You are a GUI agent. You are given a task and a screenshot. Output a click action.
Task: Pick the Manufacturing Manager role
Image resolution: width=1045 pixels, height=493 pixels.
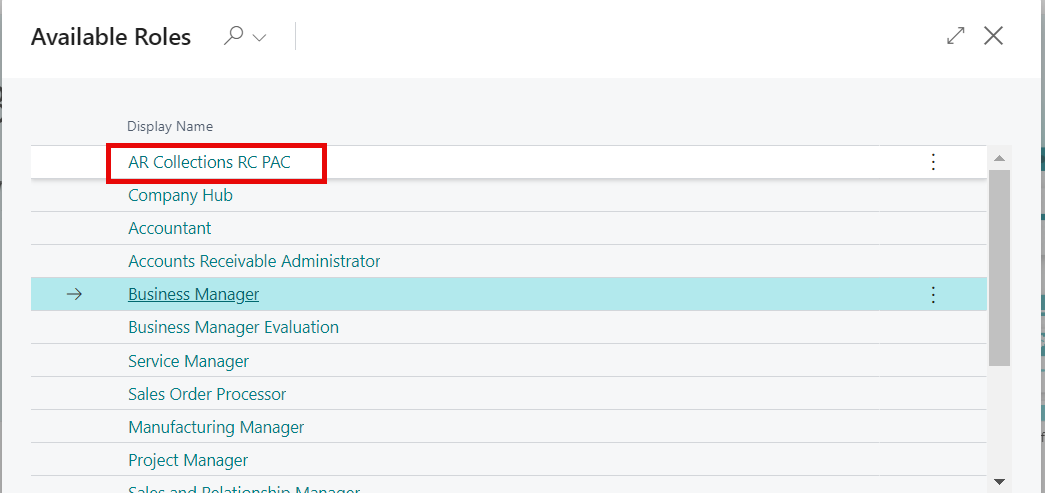216,427
